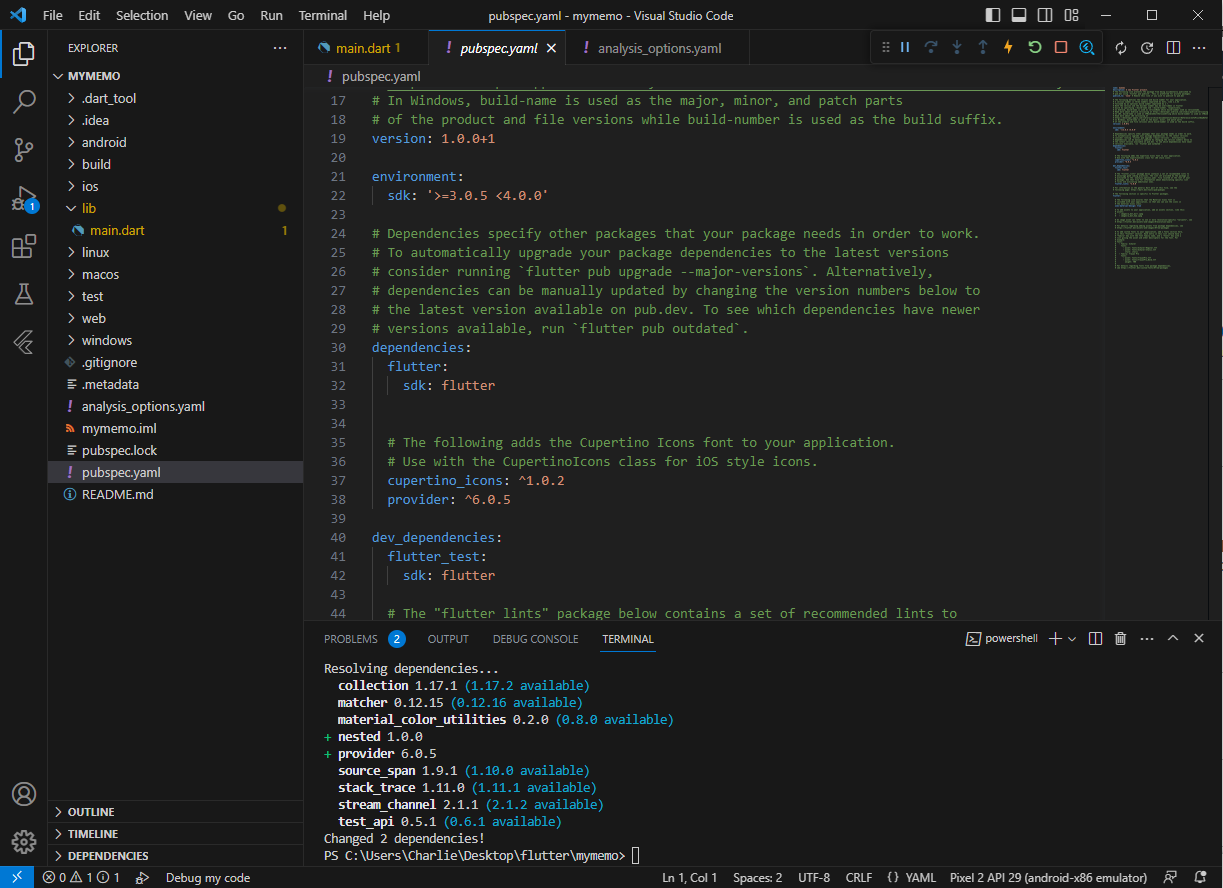
Task: Open Explorer Views and More Actions menu
Action: coord(280,48)
